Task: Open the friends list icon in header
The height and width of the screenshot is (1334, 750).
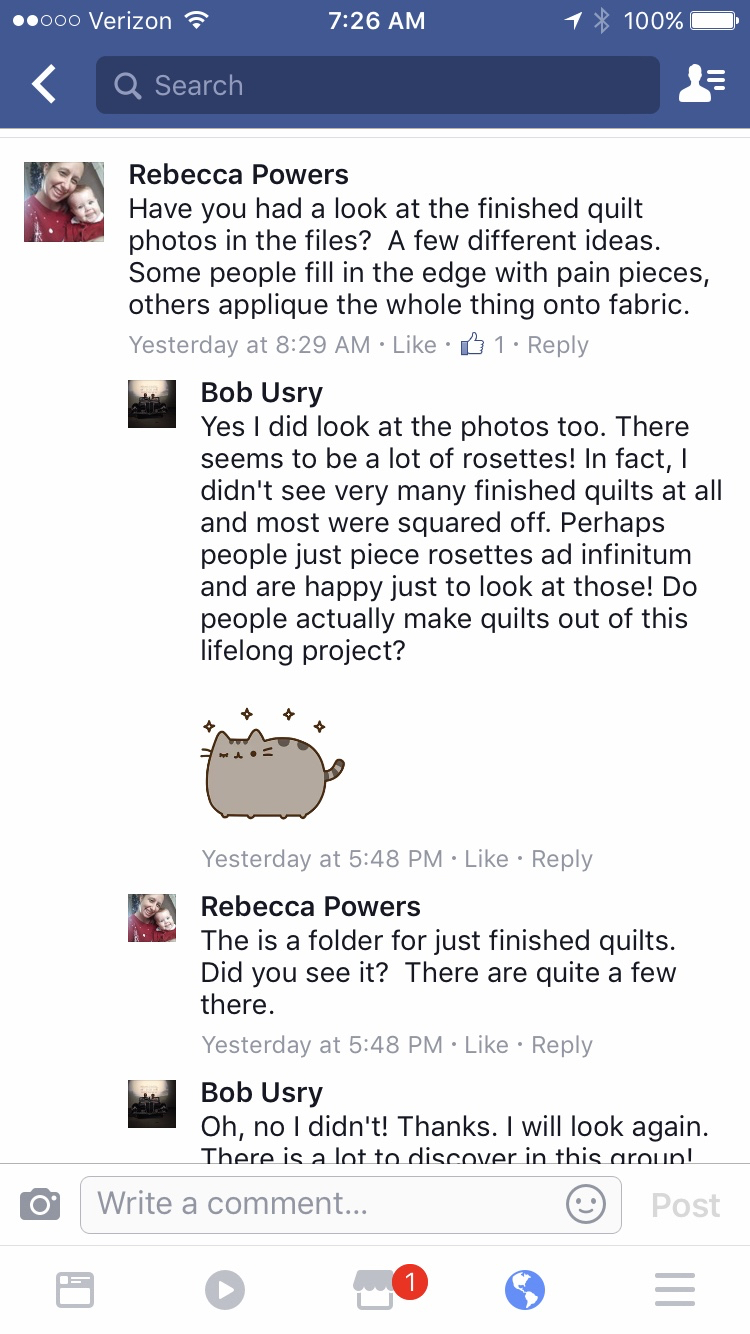Action: (701, 85)
